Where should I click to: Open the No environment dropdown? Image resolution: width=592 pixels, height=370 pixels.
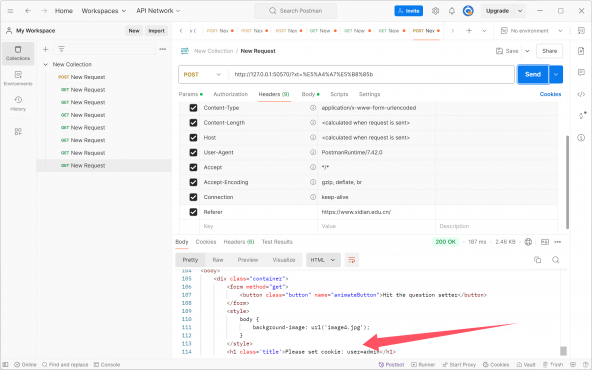pos(532,31)
